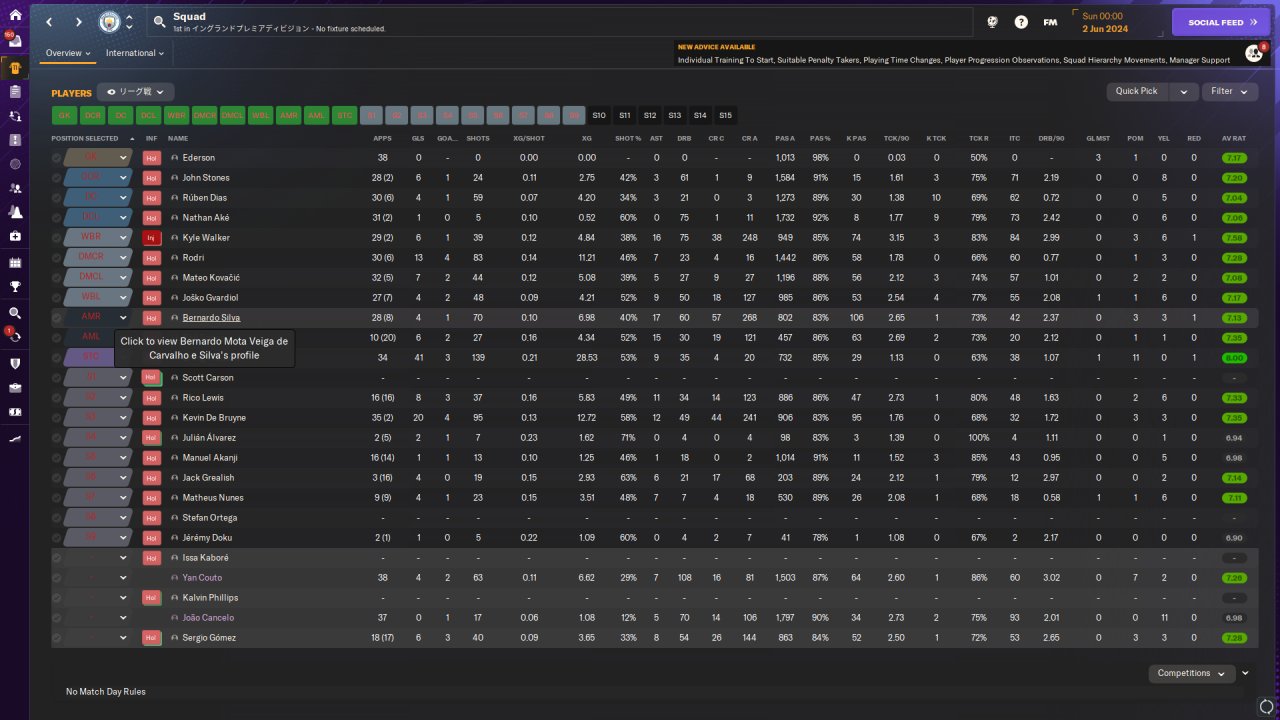
Task: Select the GK position slot
Action: pos(65,116)
